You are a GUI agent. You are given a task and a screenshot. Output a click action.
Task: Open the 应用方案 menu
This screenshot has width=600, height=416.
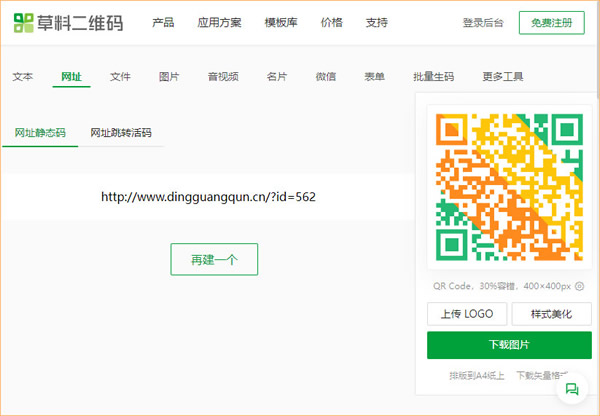coord(219,23)
